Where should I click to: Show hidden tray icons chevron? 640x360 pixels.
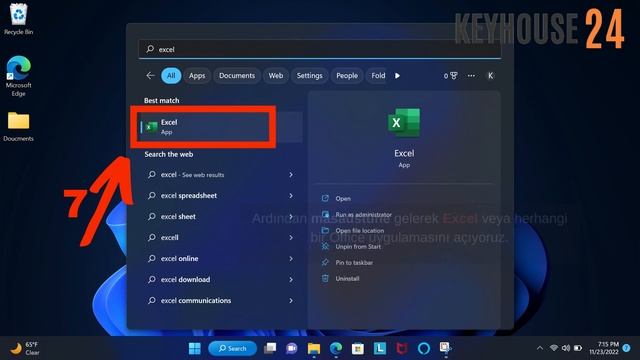[540, 348]
